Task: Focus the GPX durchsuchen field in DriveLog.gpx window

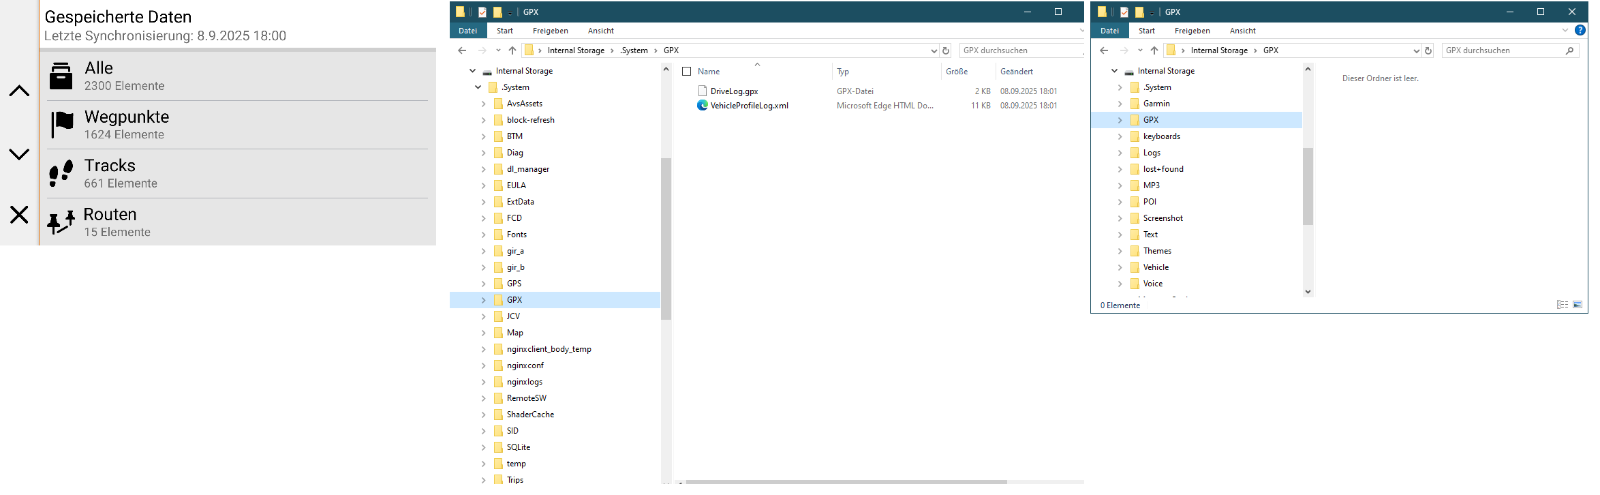Action: coord(1020,50)
